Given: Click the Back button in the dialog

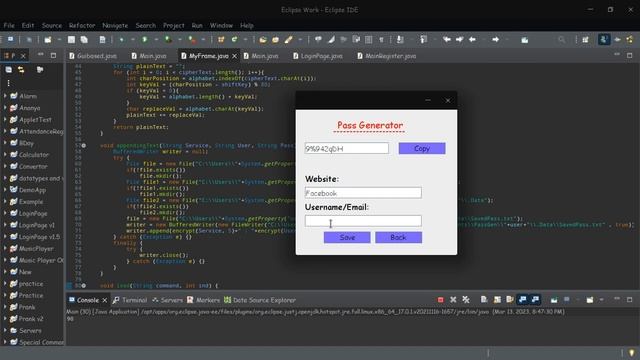Looking at the screenshot, I should pyautogui.click(x=398, y=237).
